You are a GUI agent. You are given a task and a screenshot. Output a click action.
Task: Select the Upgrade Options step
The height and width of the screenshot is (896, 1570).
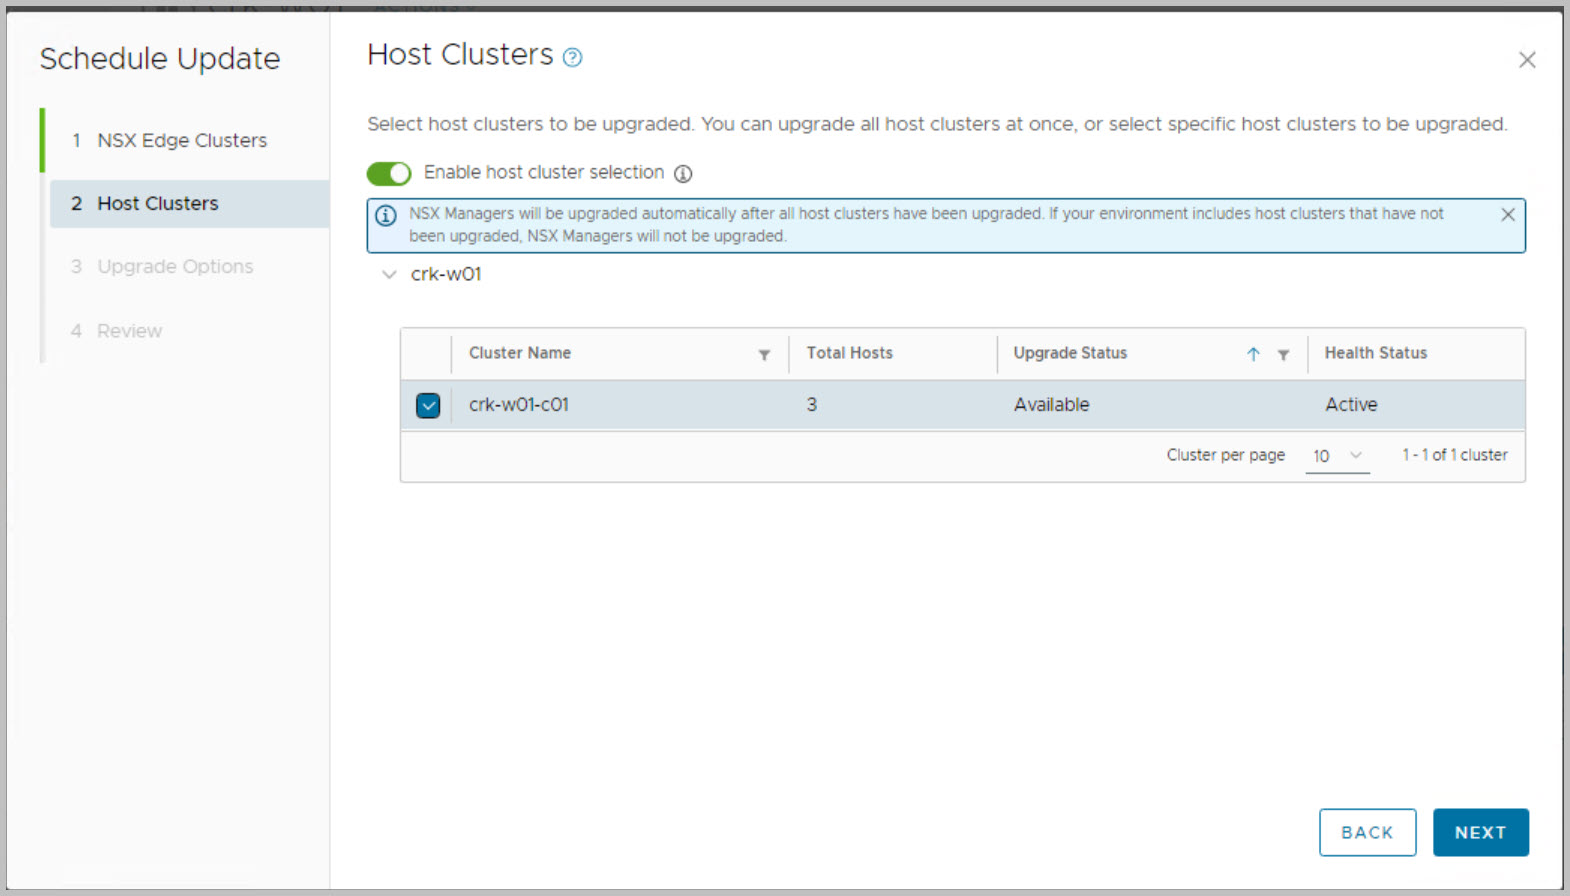[174, 267]
